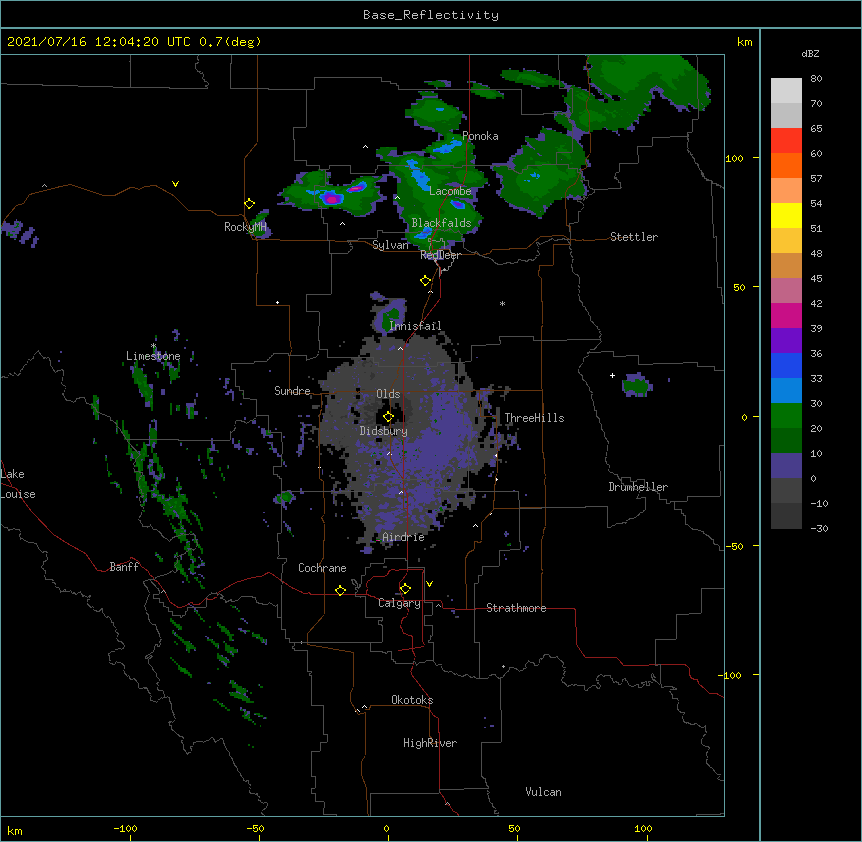Click the yellow diamond marker beside RockyMH
862x842 pixels.
coord(249,204)
